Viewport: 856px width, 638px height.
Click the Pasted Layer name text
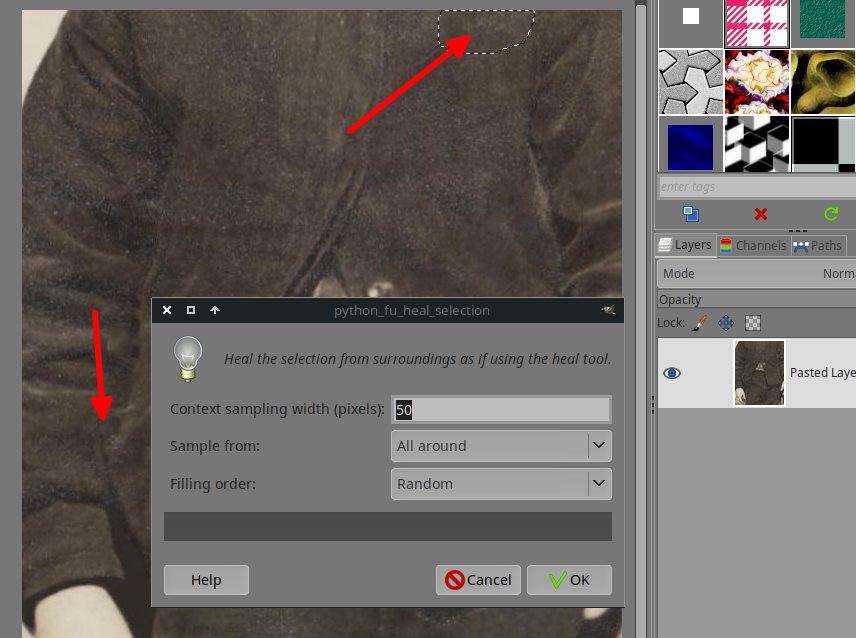[823, 373]
